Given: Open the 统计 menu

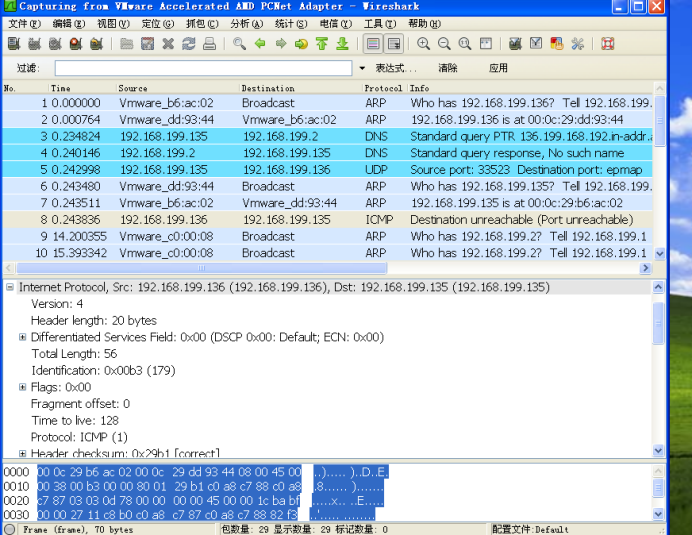Looking at the screenshot, I should coord(291,24).
